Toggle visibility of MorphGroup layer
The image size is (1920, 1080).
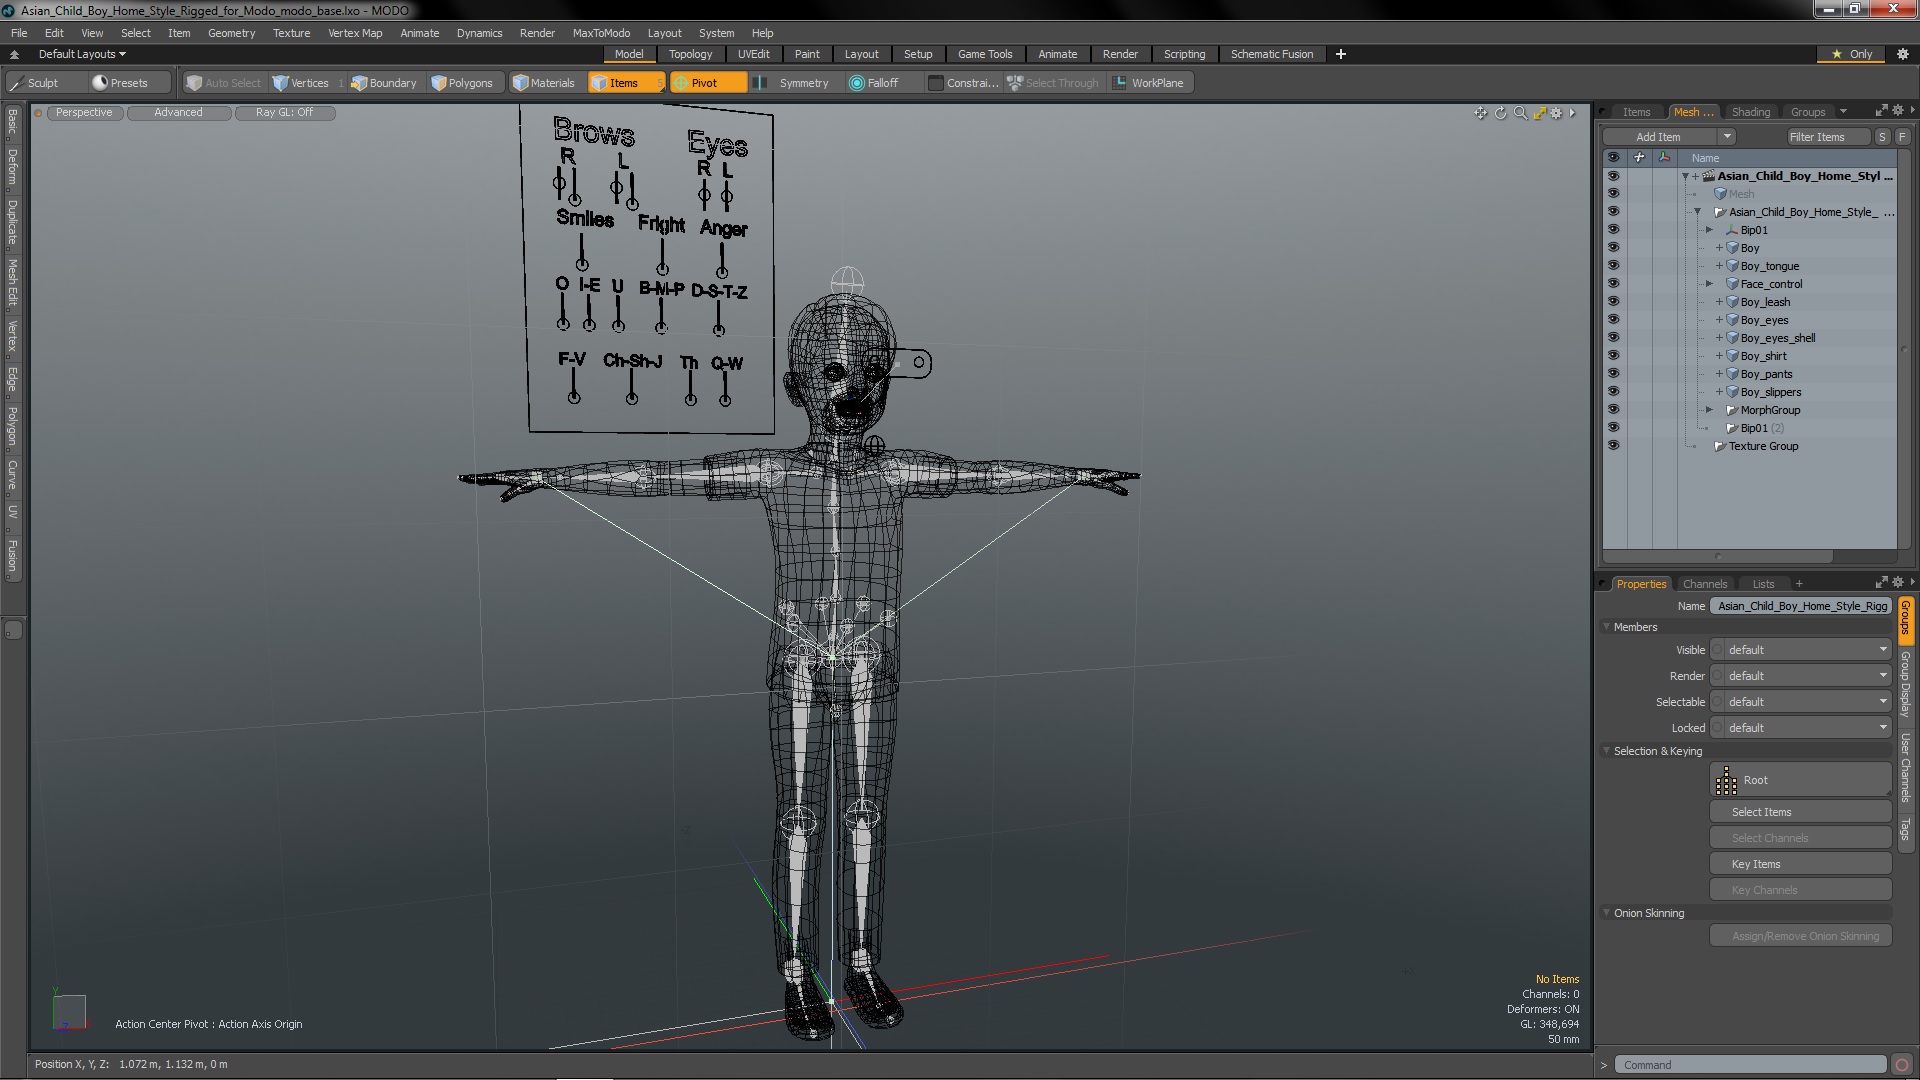point(1611,409)
